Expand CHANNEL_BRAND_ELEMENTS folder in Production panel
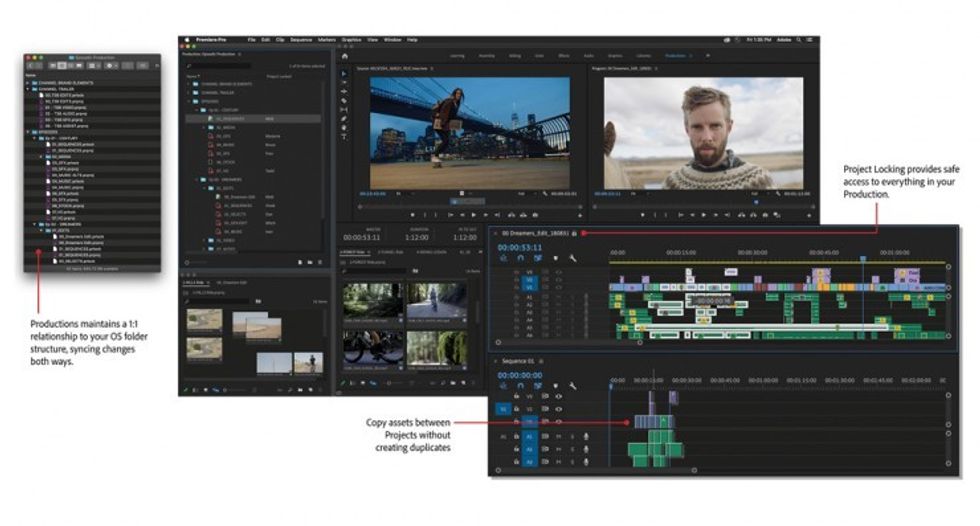 pos(189,84)
